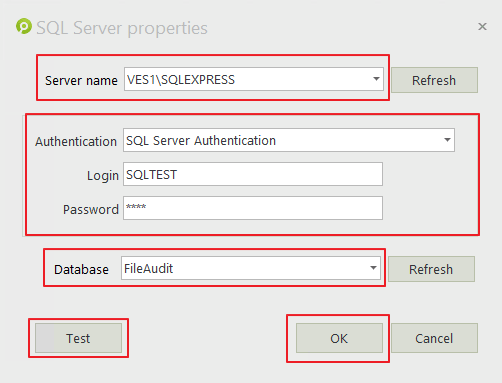Image resolution: width=502 pixels, height=383 pixels.
Task: Confirm settings with the OK button
Action: pos(339,338)
